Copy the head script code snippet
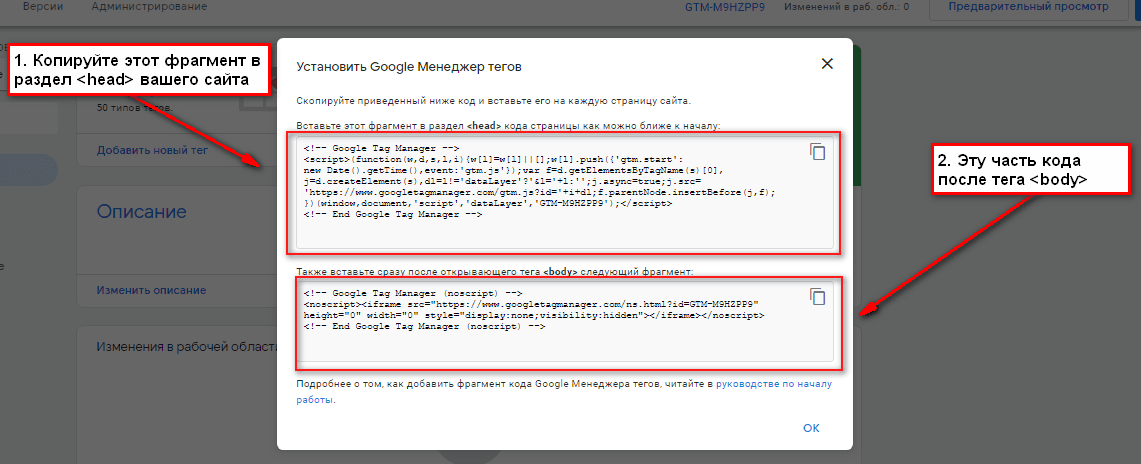The image size is (1141, 464). coord(818,151)
